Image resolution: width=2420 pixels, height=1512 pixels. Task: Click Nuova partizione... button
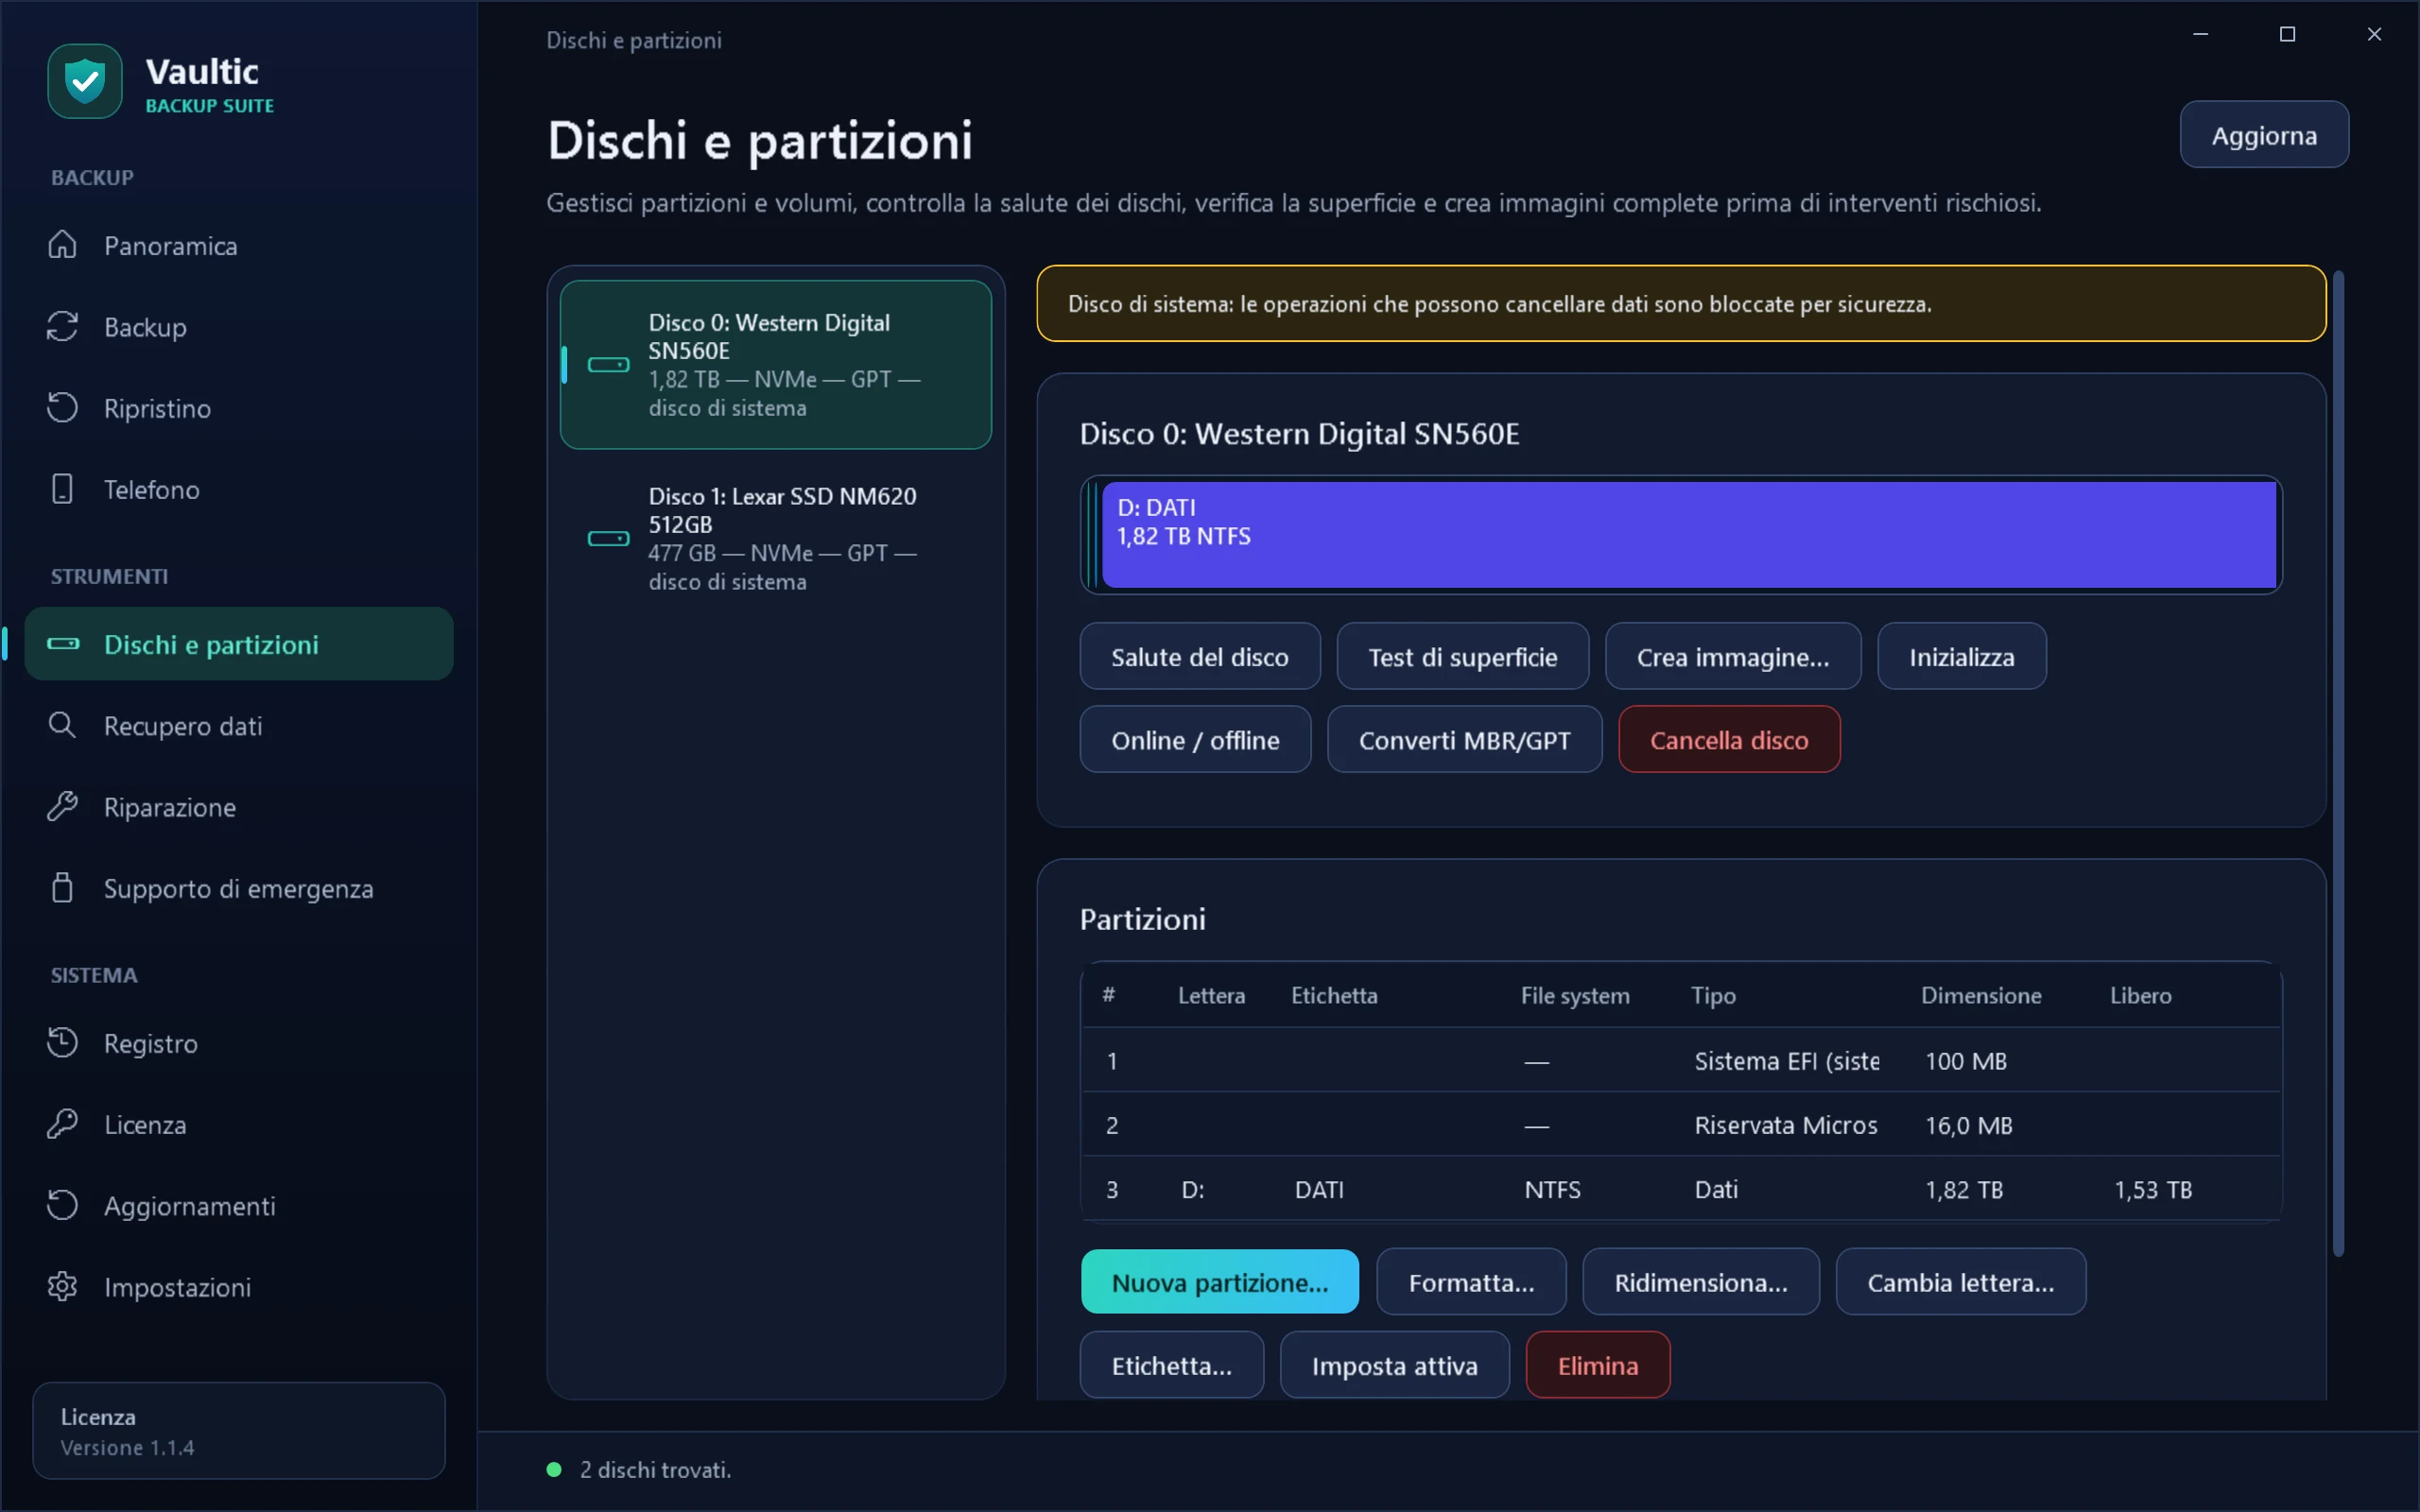pos(1220,1281)
